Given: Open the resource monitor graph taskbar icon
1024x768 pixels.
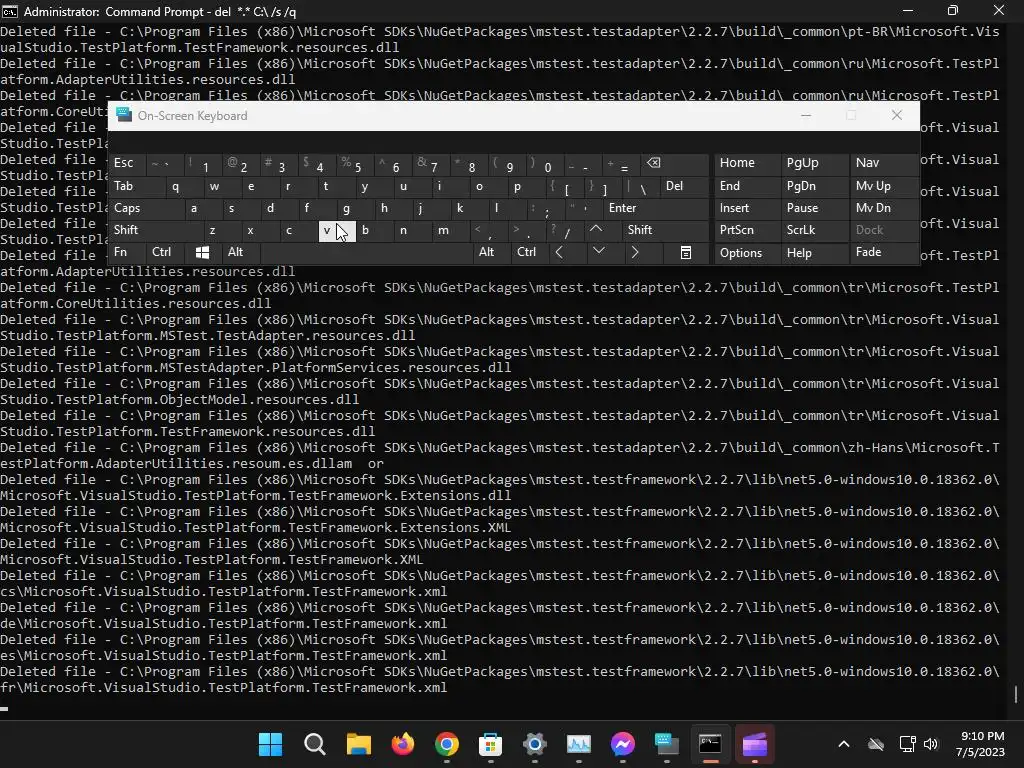Looking at the screenshot, I should (579, 744).
